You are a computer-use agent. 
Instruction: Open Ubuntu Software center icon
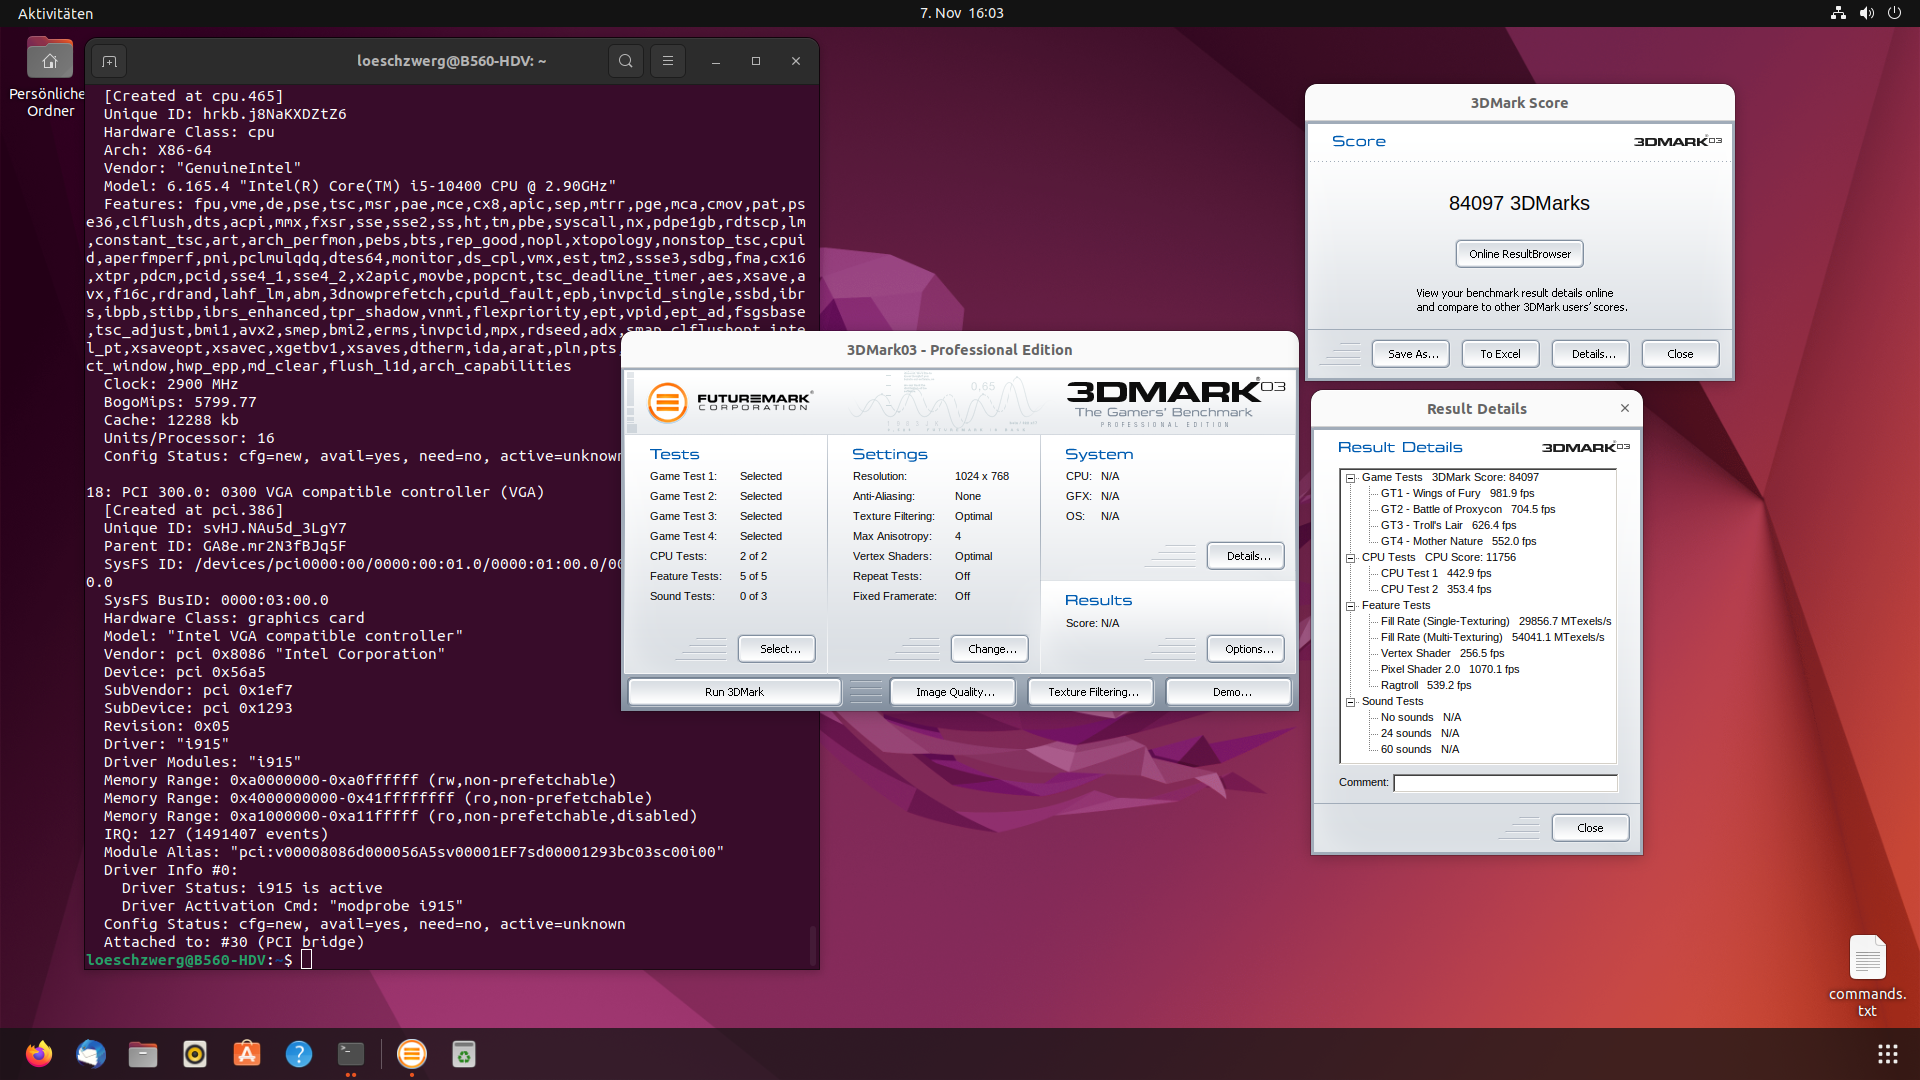click(x=247, y=1054)
